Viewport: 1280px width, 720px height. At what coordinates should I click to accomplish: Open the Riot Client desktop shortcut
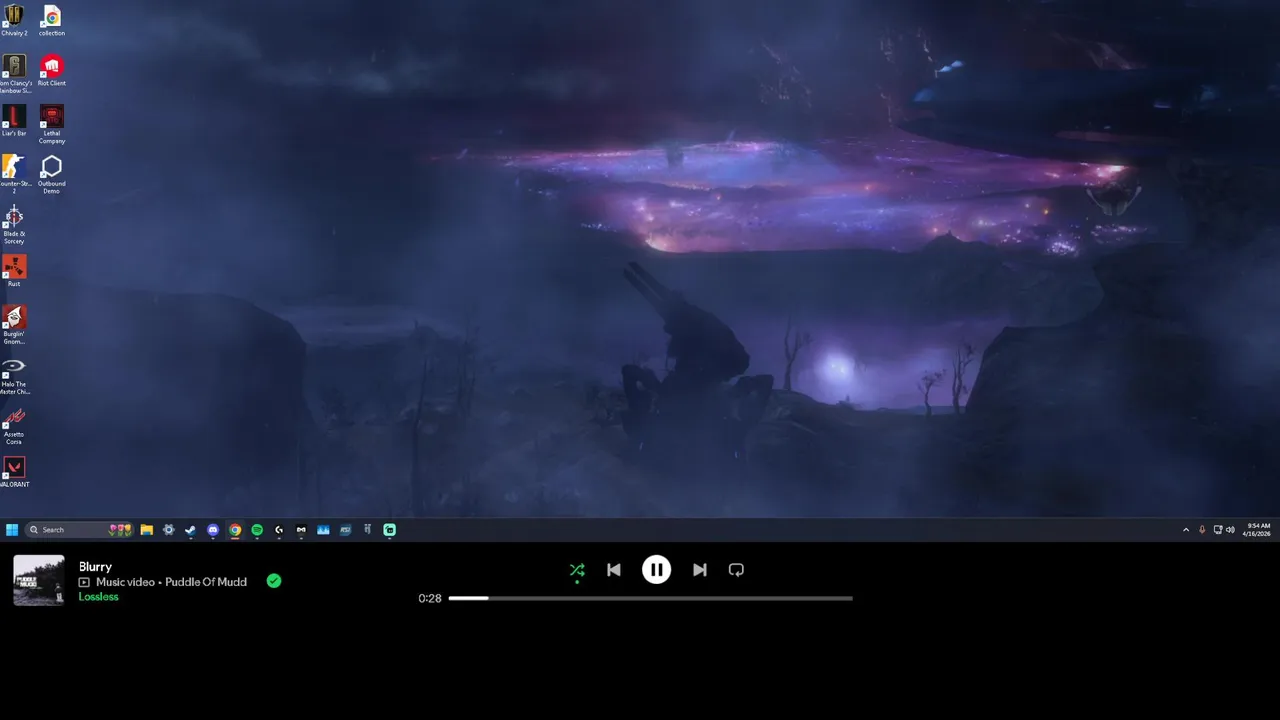click(52, 70)
